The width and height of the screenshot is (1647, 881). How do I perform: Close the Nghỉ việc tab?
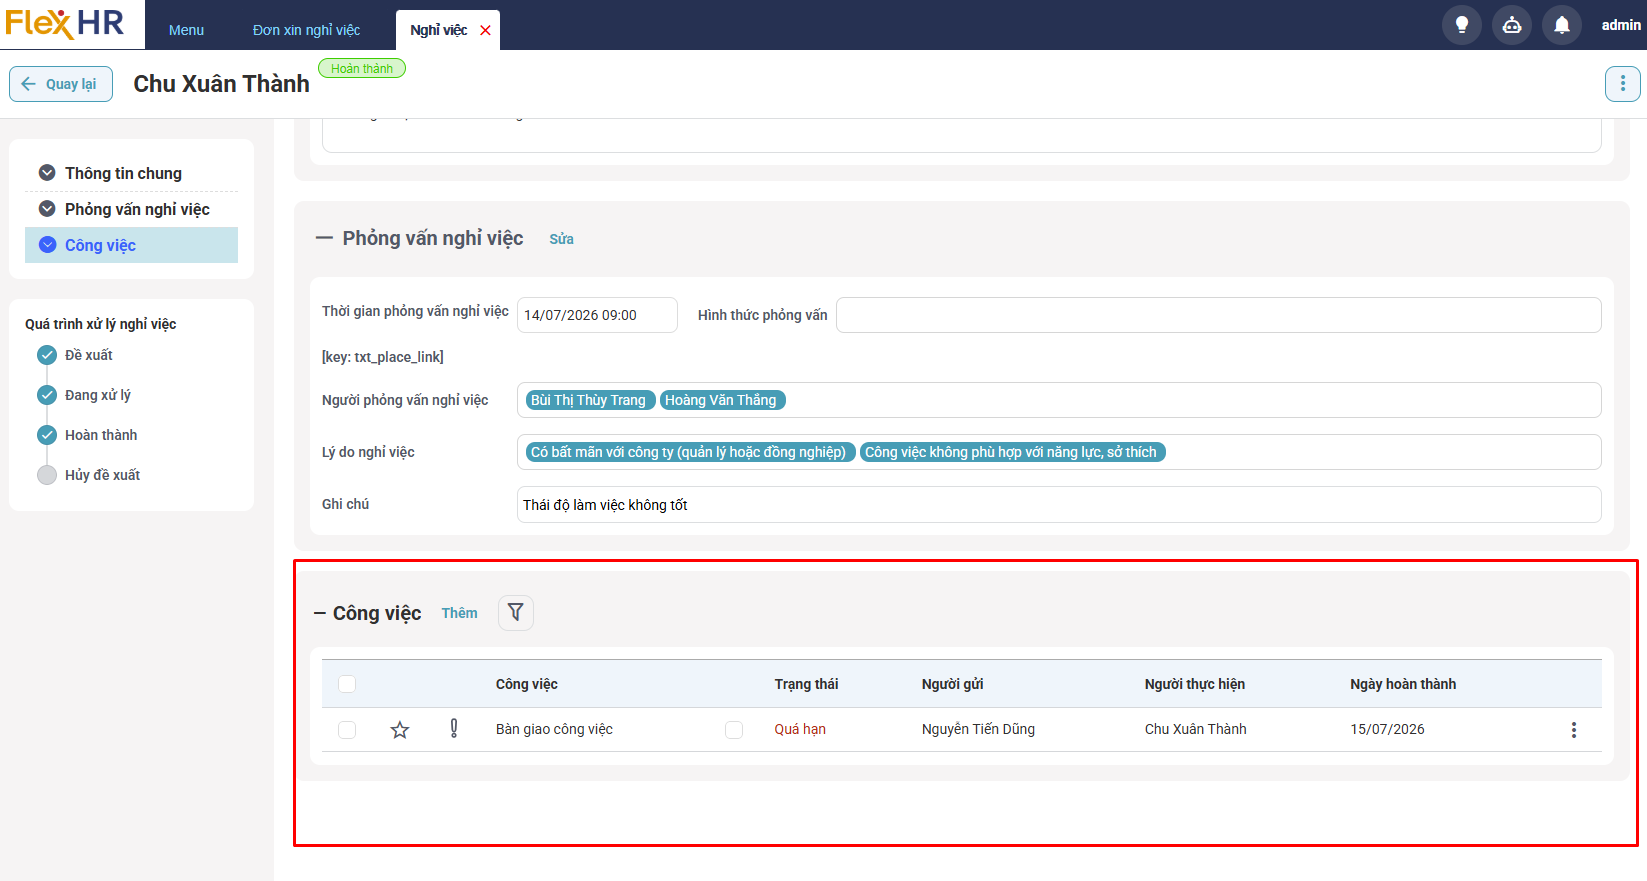486,30
